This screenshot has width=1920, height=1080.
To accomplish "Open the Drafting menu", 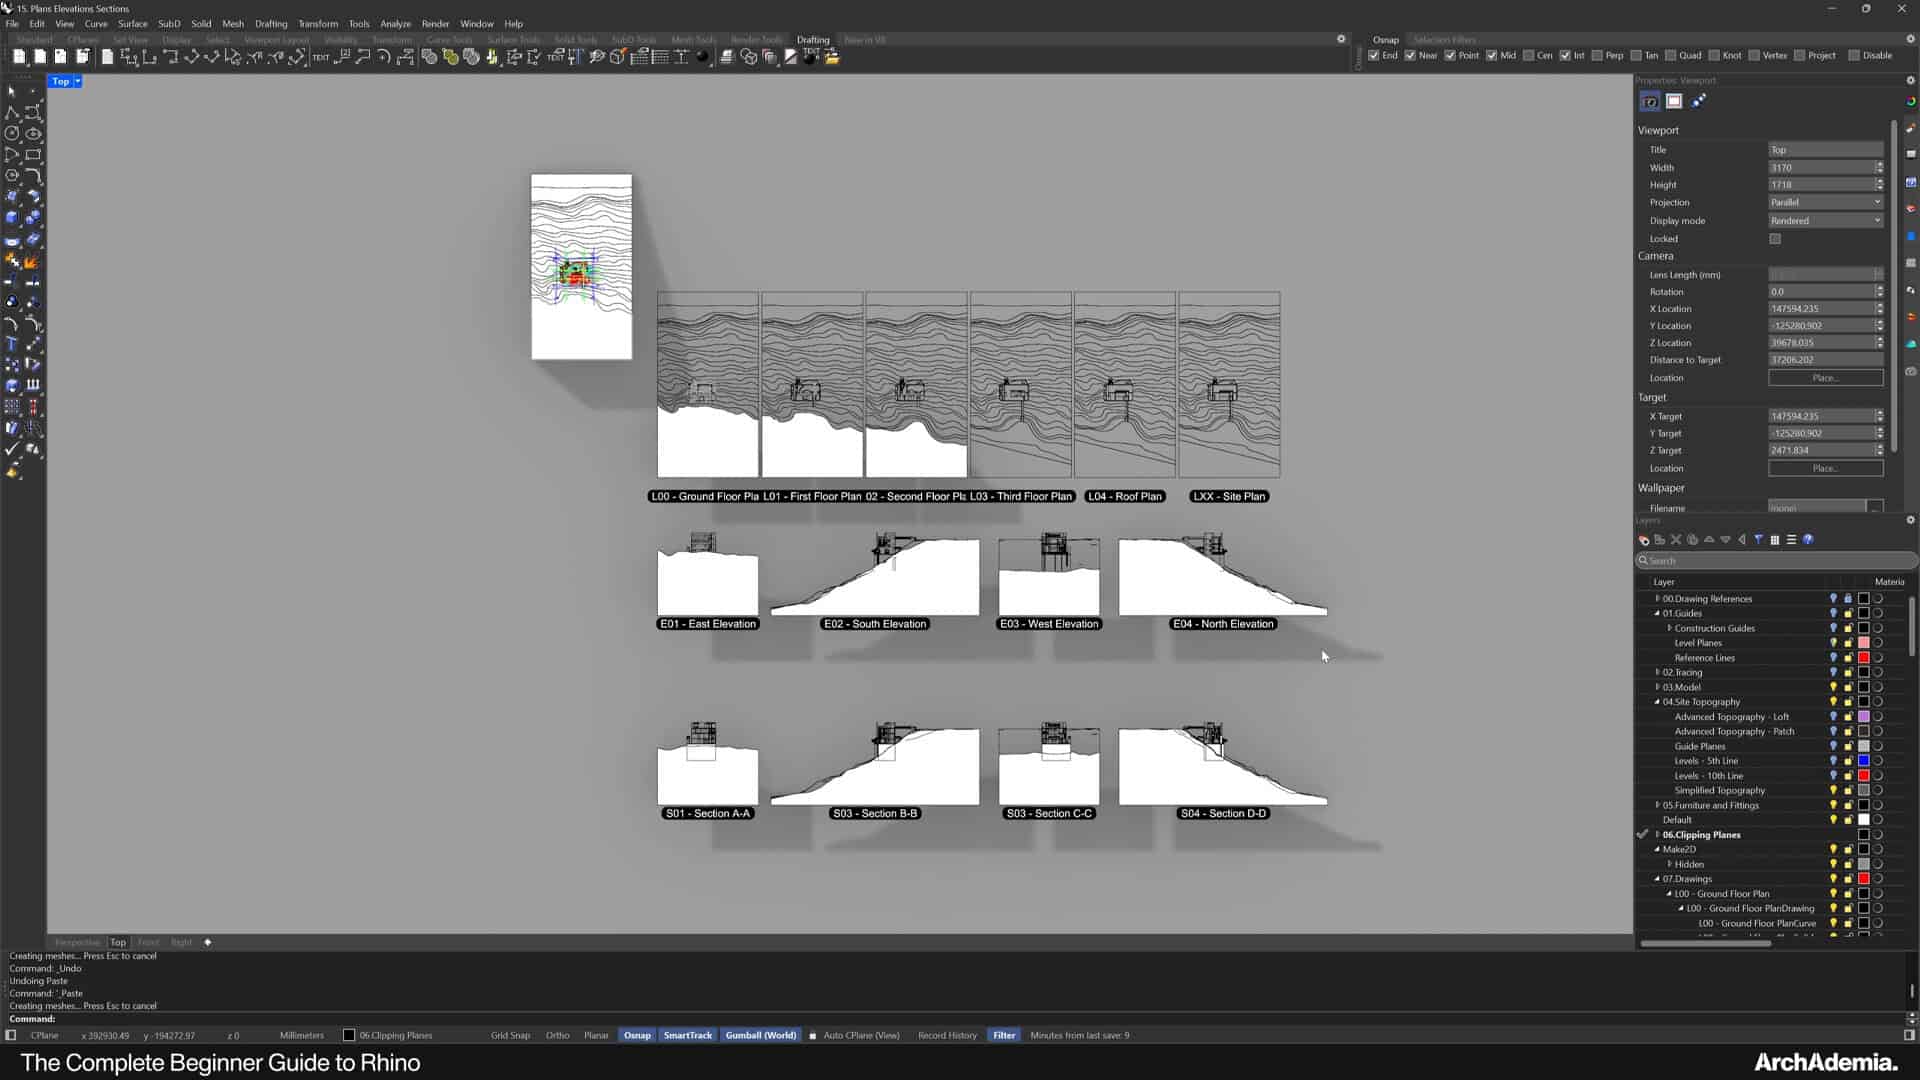I will [x=270, y=23].
